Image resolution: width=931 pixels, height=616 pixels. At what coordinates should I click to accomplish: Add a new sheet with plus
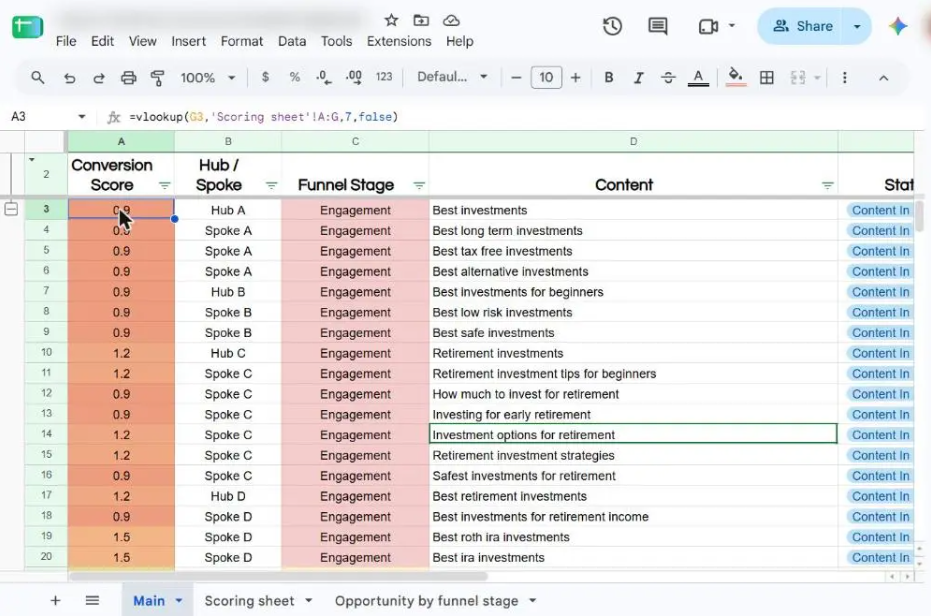click(x=55, y=601)
